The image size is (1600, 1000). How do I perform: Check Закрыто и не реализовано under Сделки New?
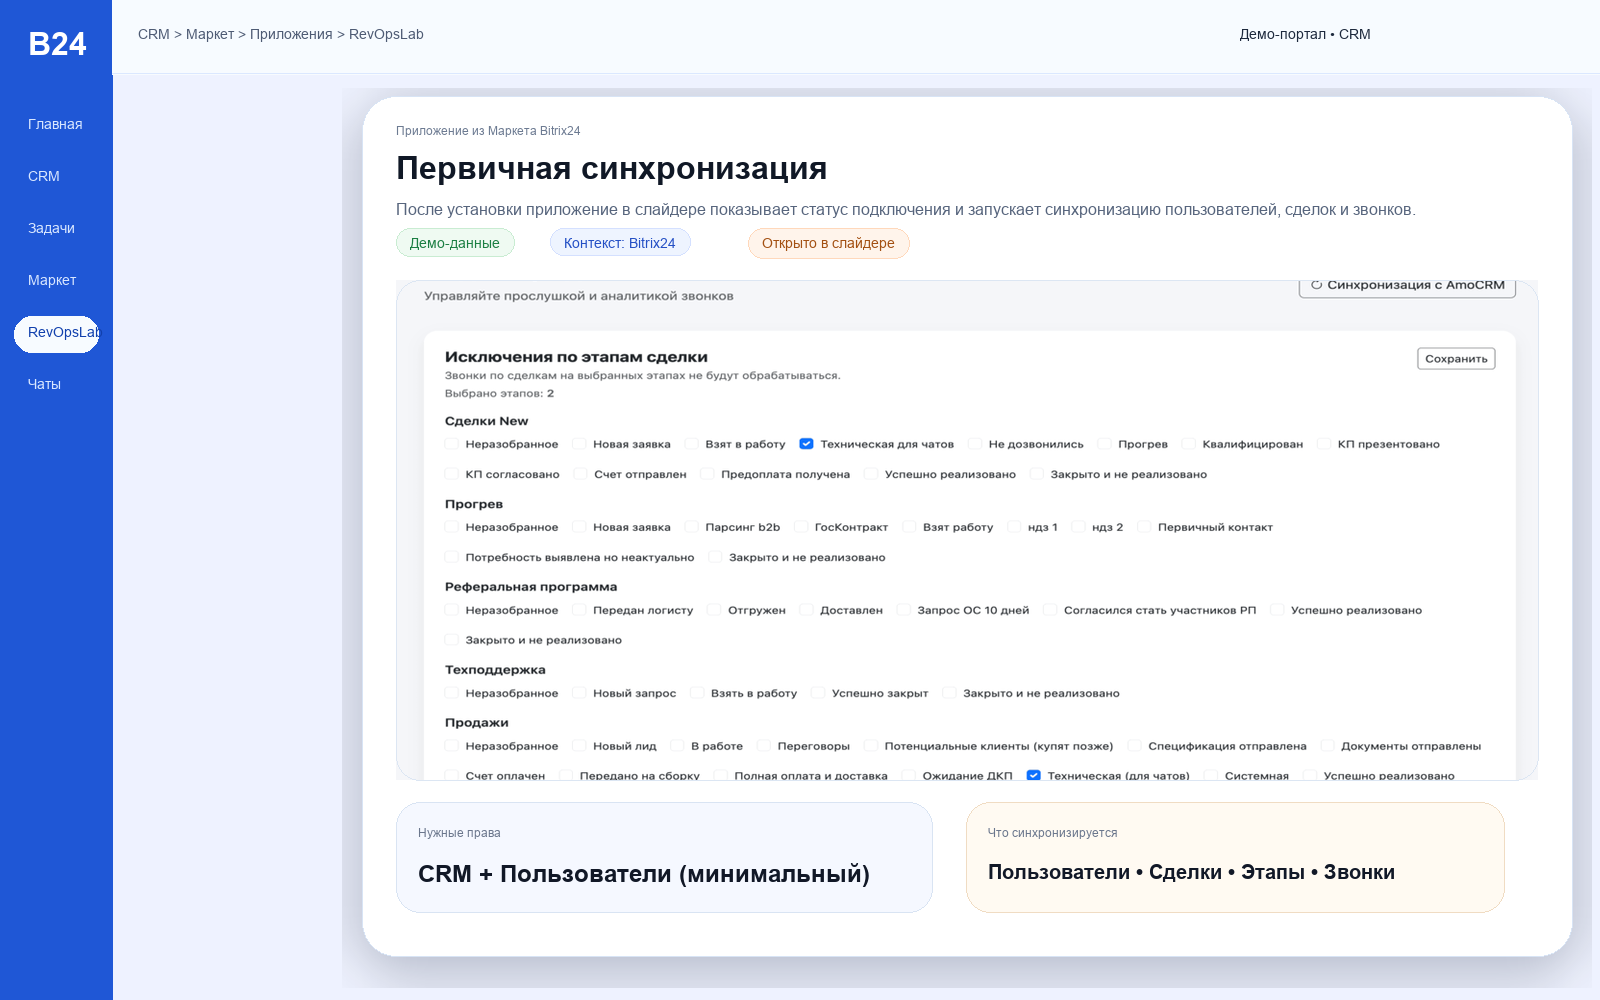1036,474
